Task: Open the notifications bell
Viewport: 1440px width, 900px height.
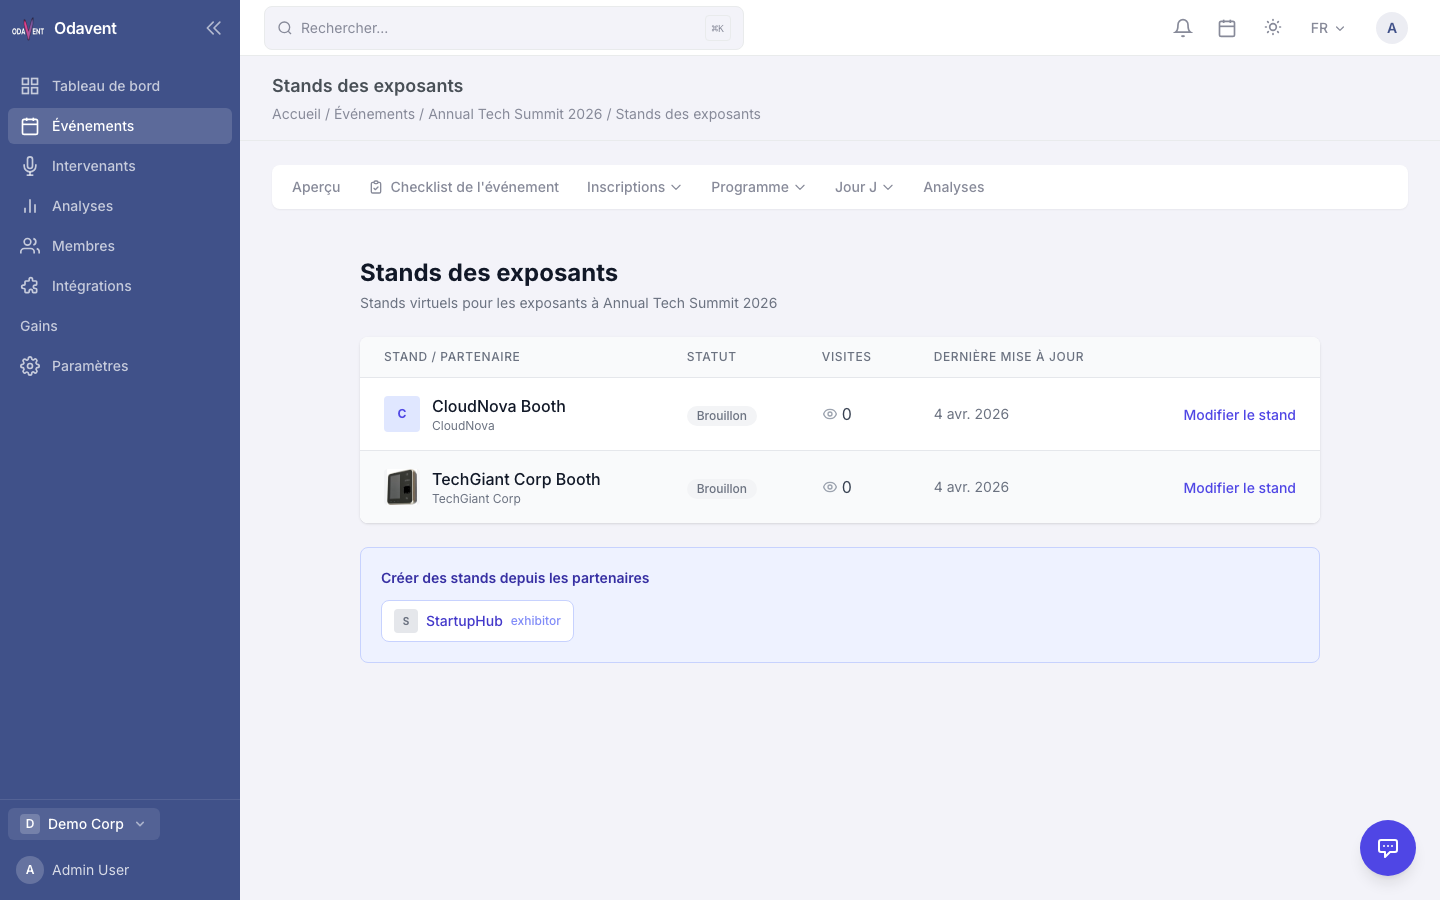Action: 1183,28
